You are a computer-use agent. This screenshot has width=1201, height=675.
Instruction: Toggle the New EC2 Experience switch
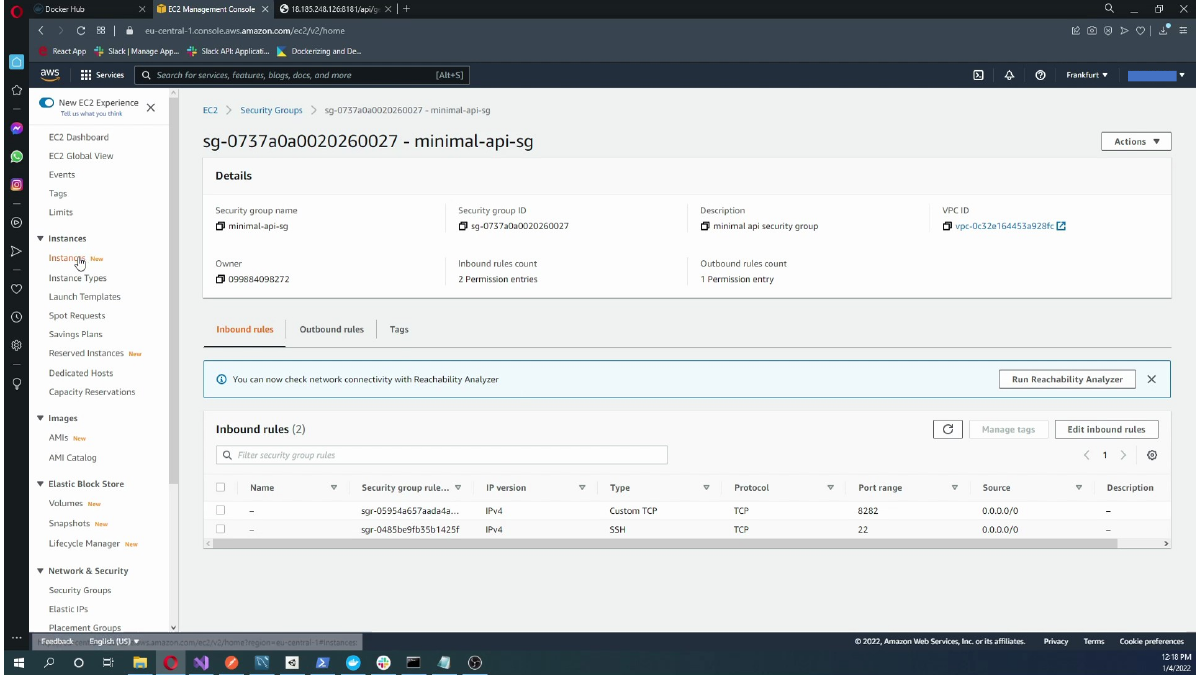click(47, 103)
